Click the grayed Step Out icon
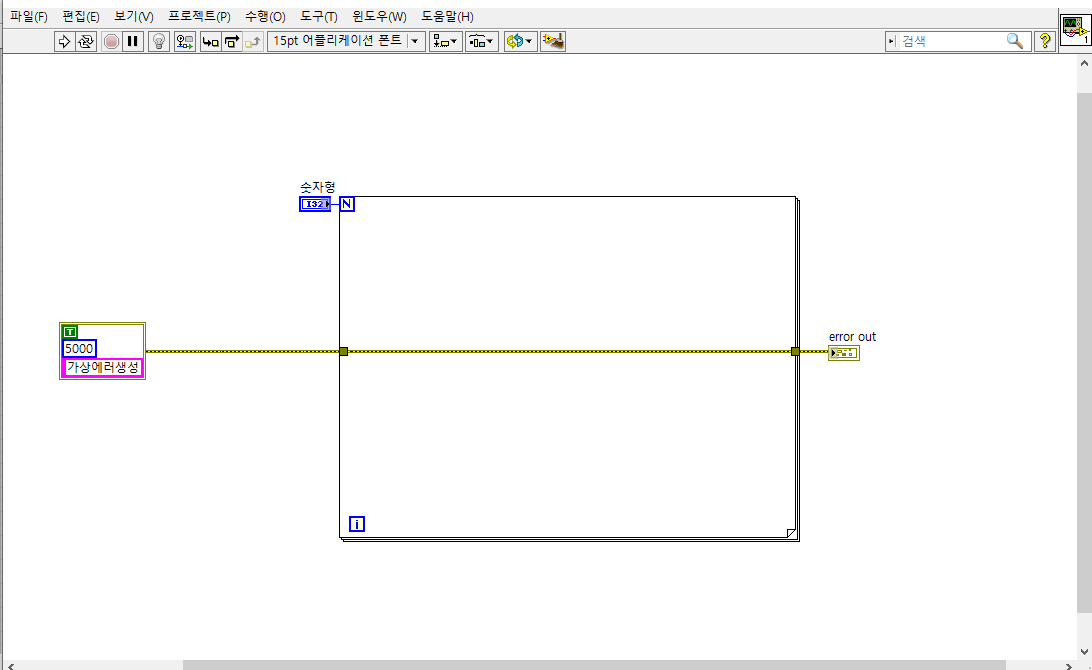The image size is (1092, 670). click(253, 41)
